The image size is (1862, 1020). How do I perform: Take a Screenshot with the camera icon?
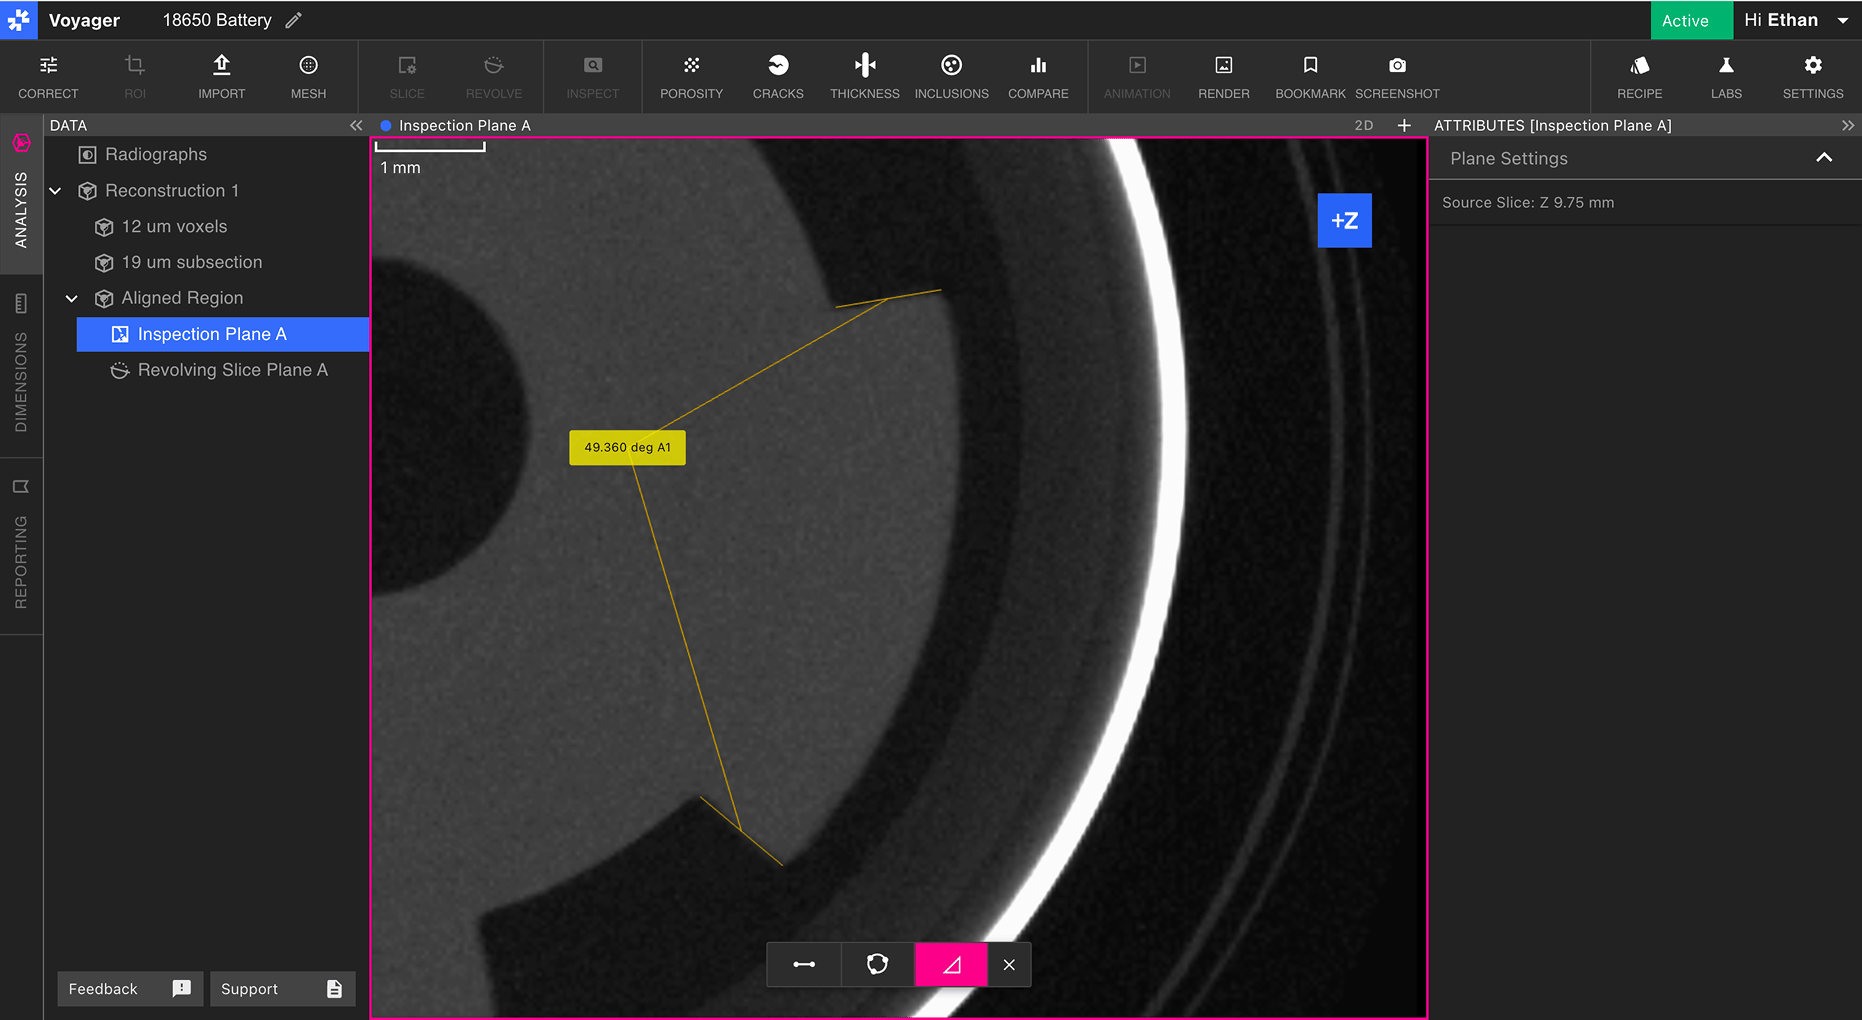click(1397, 77)
